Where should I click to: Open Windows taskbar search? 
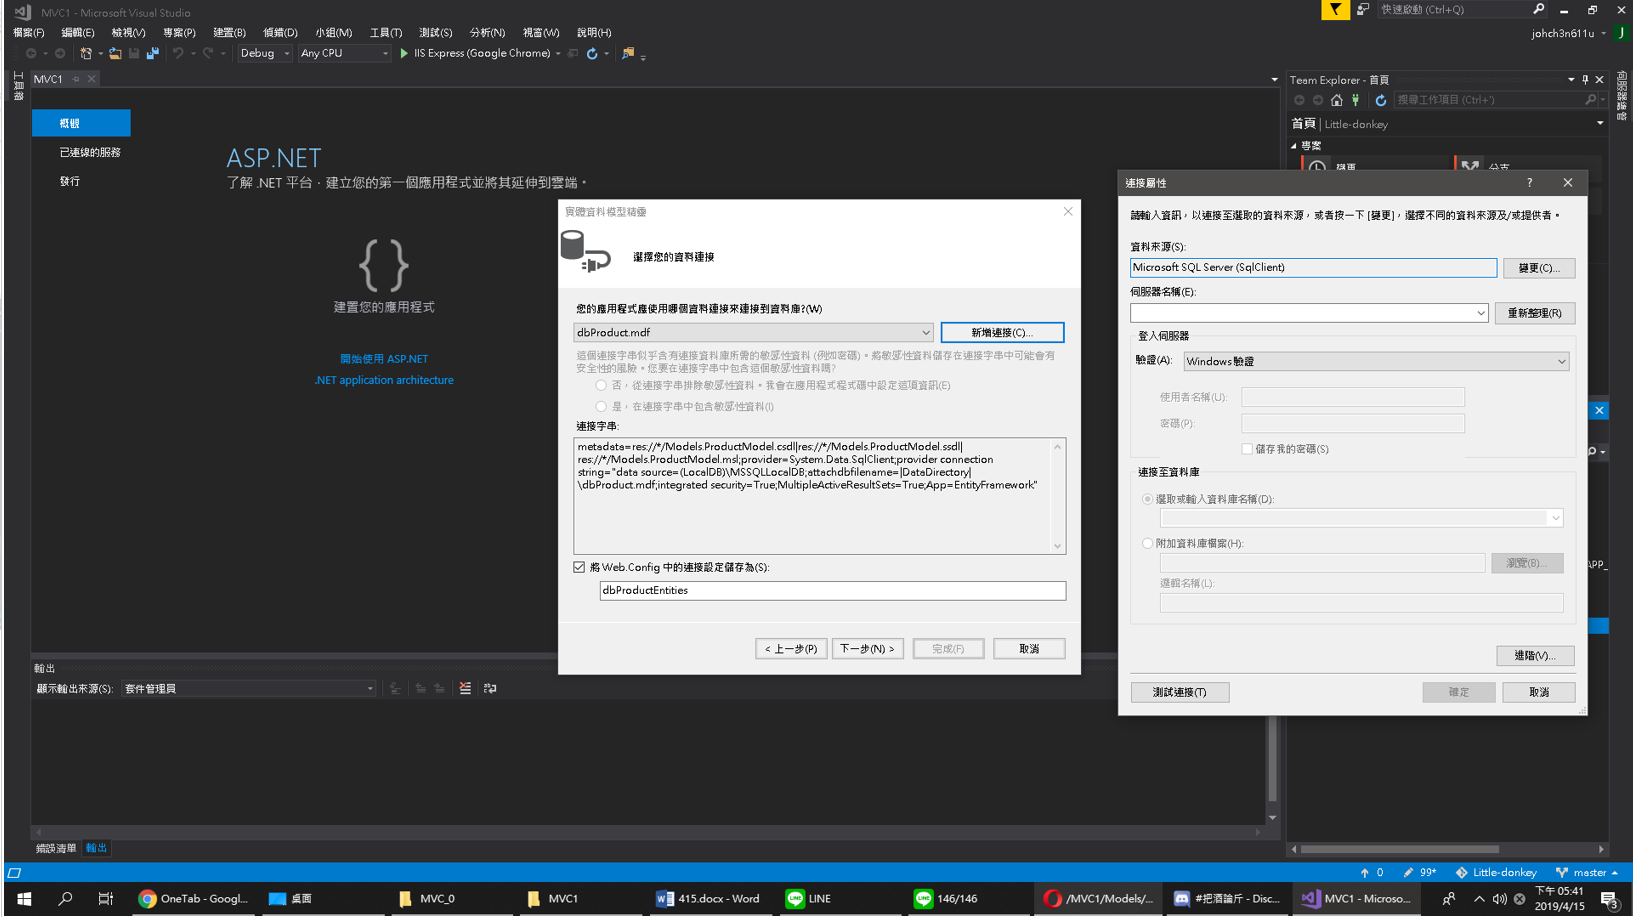[x=65, y=899]
